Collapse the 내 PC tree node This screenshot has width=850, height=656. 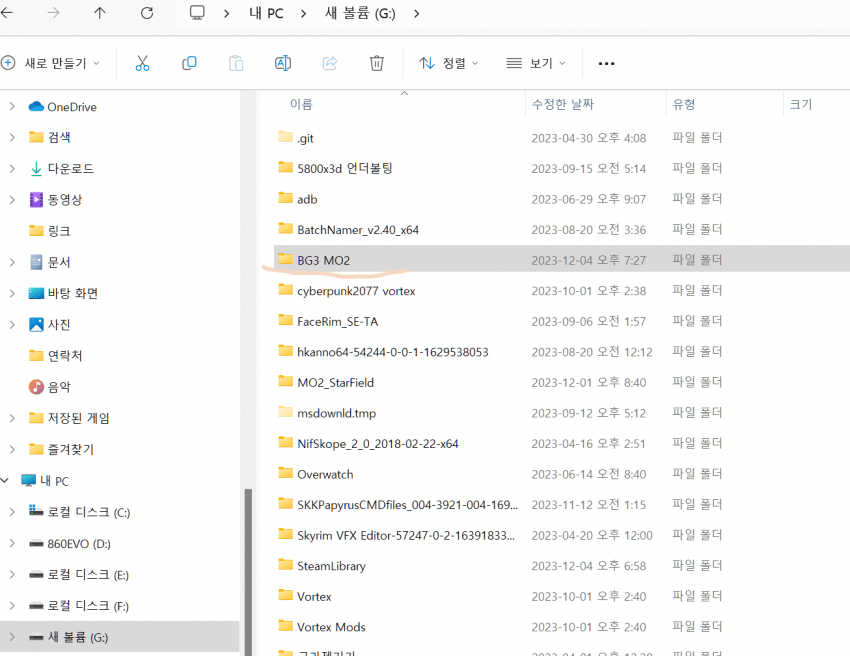click(5, 480)
